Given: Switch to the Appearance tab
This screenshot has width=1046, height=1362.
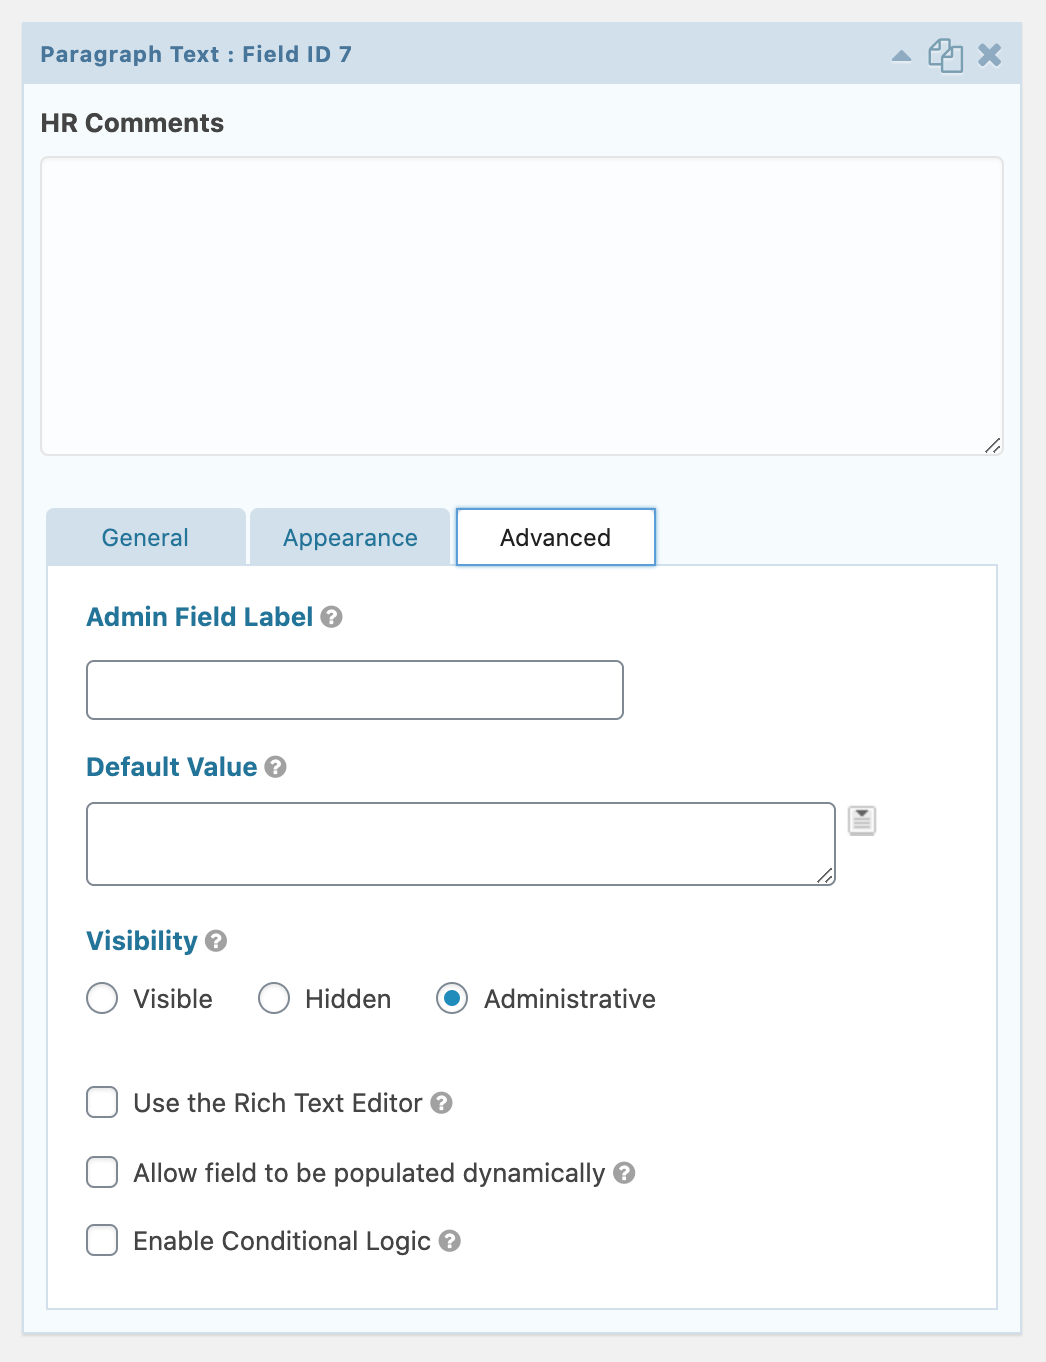Looking at the screenshot, I should point(350,537).
